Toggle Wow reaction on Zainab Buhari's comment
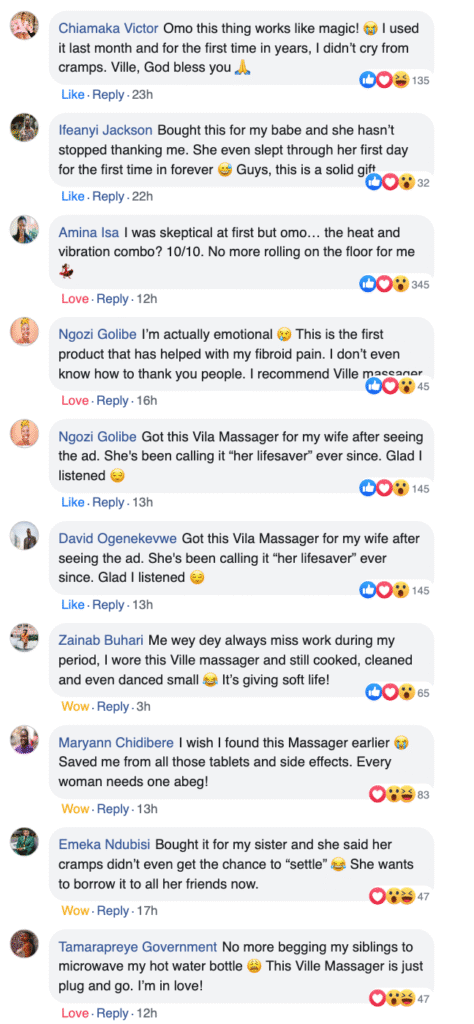Image resolution: width=474 pixels, height=1024 pixels. (75, 707)
